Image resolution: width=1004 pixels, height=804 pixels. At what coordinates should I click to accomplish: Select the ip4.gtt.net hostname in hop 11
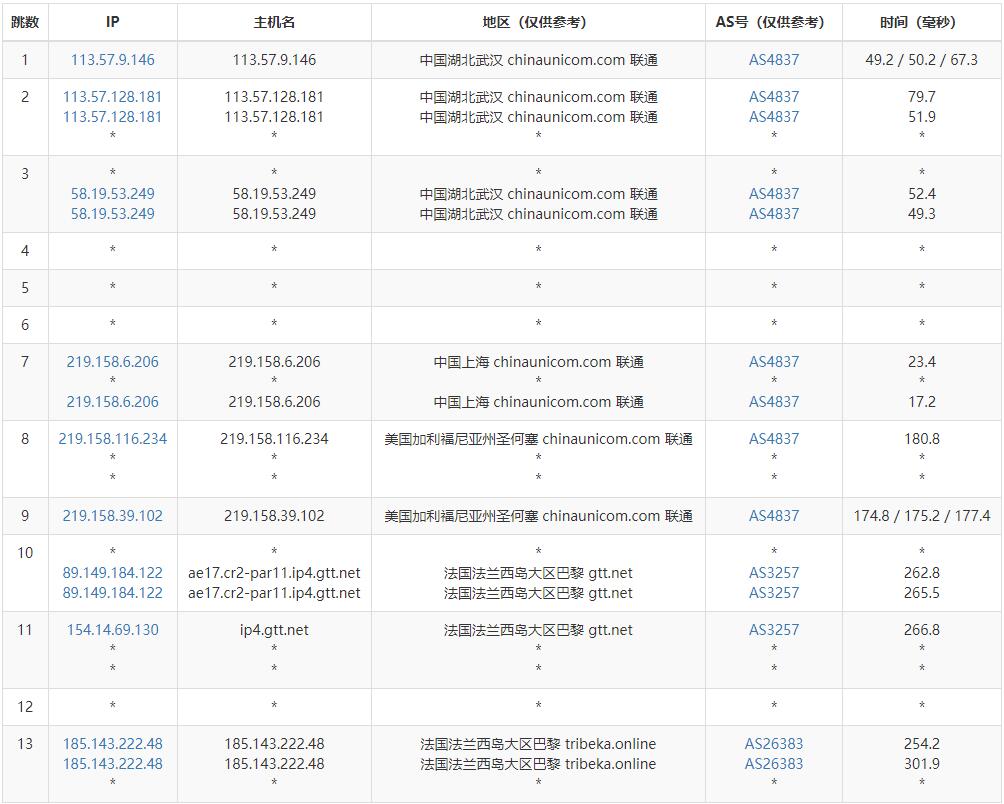pos(274,630)
